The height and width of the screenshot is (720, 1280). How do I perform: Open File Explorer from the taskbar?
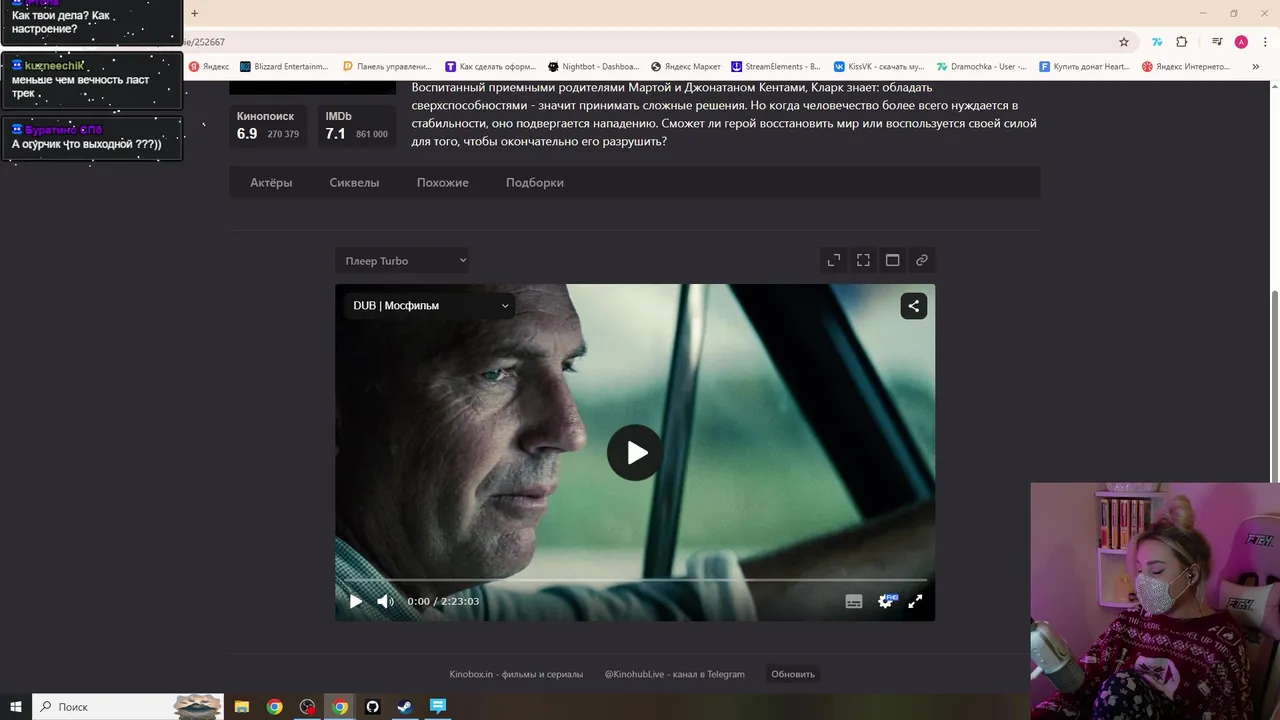(x=242, y=706)
